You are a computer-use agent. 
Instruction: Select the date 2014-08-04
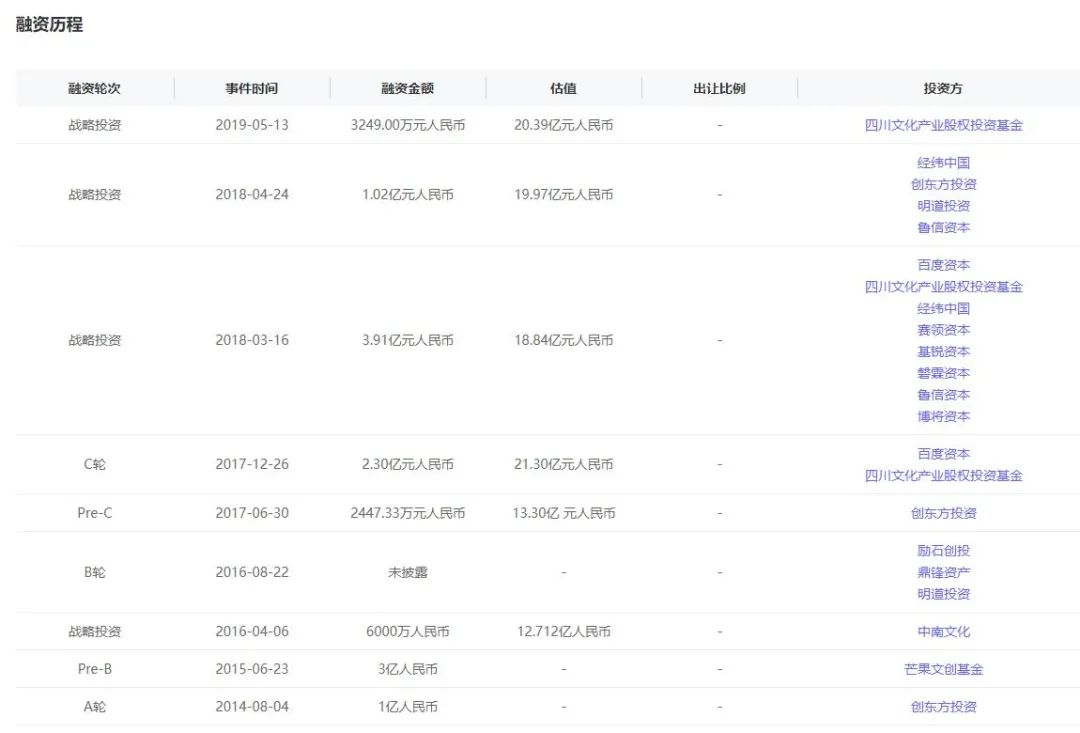click(251, 706)
